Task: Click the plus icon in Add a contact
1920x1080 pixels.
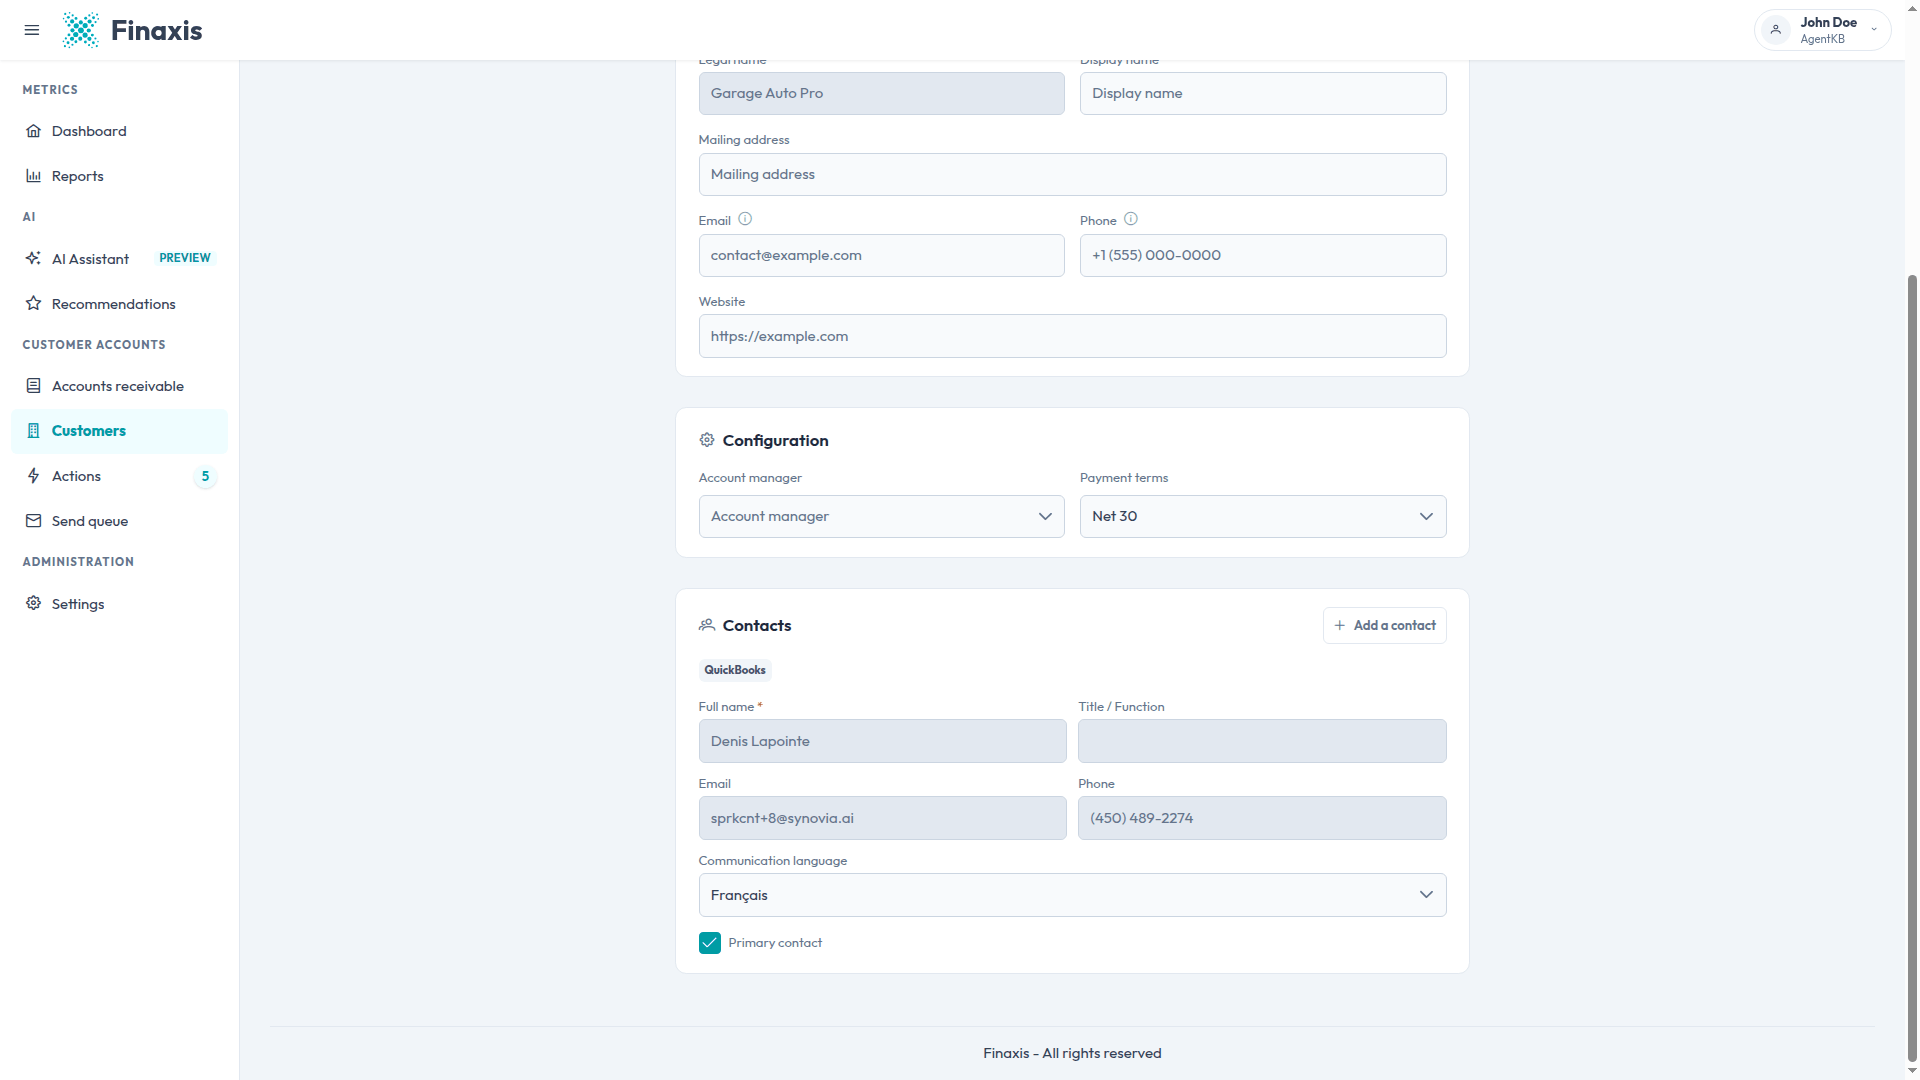Action: click(1340, 625)
